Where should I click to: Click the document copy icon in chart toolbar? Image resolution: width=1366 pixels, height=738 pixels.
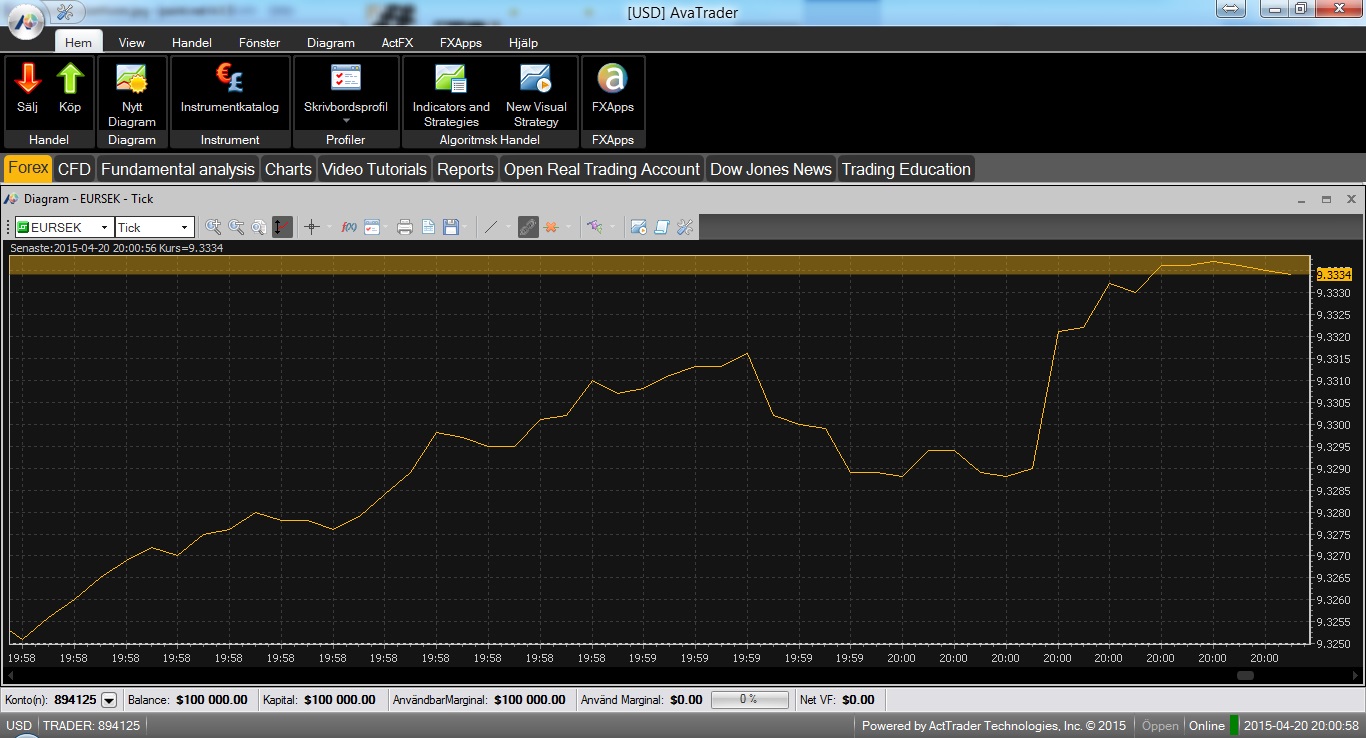point(428,227)
